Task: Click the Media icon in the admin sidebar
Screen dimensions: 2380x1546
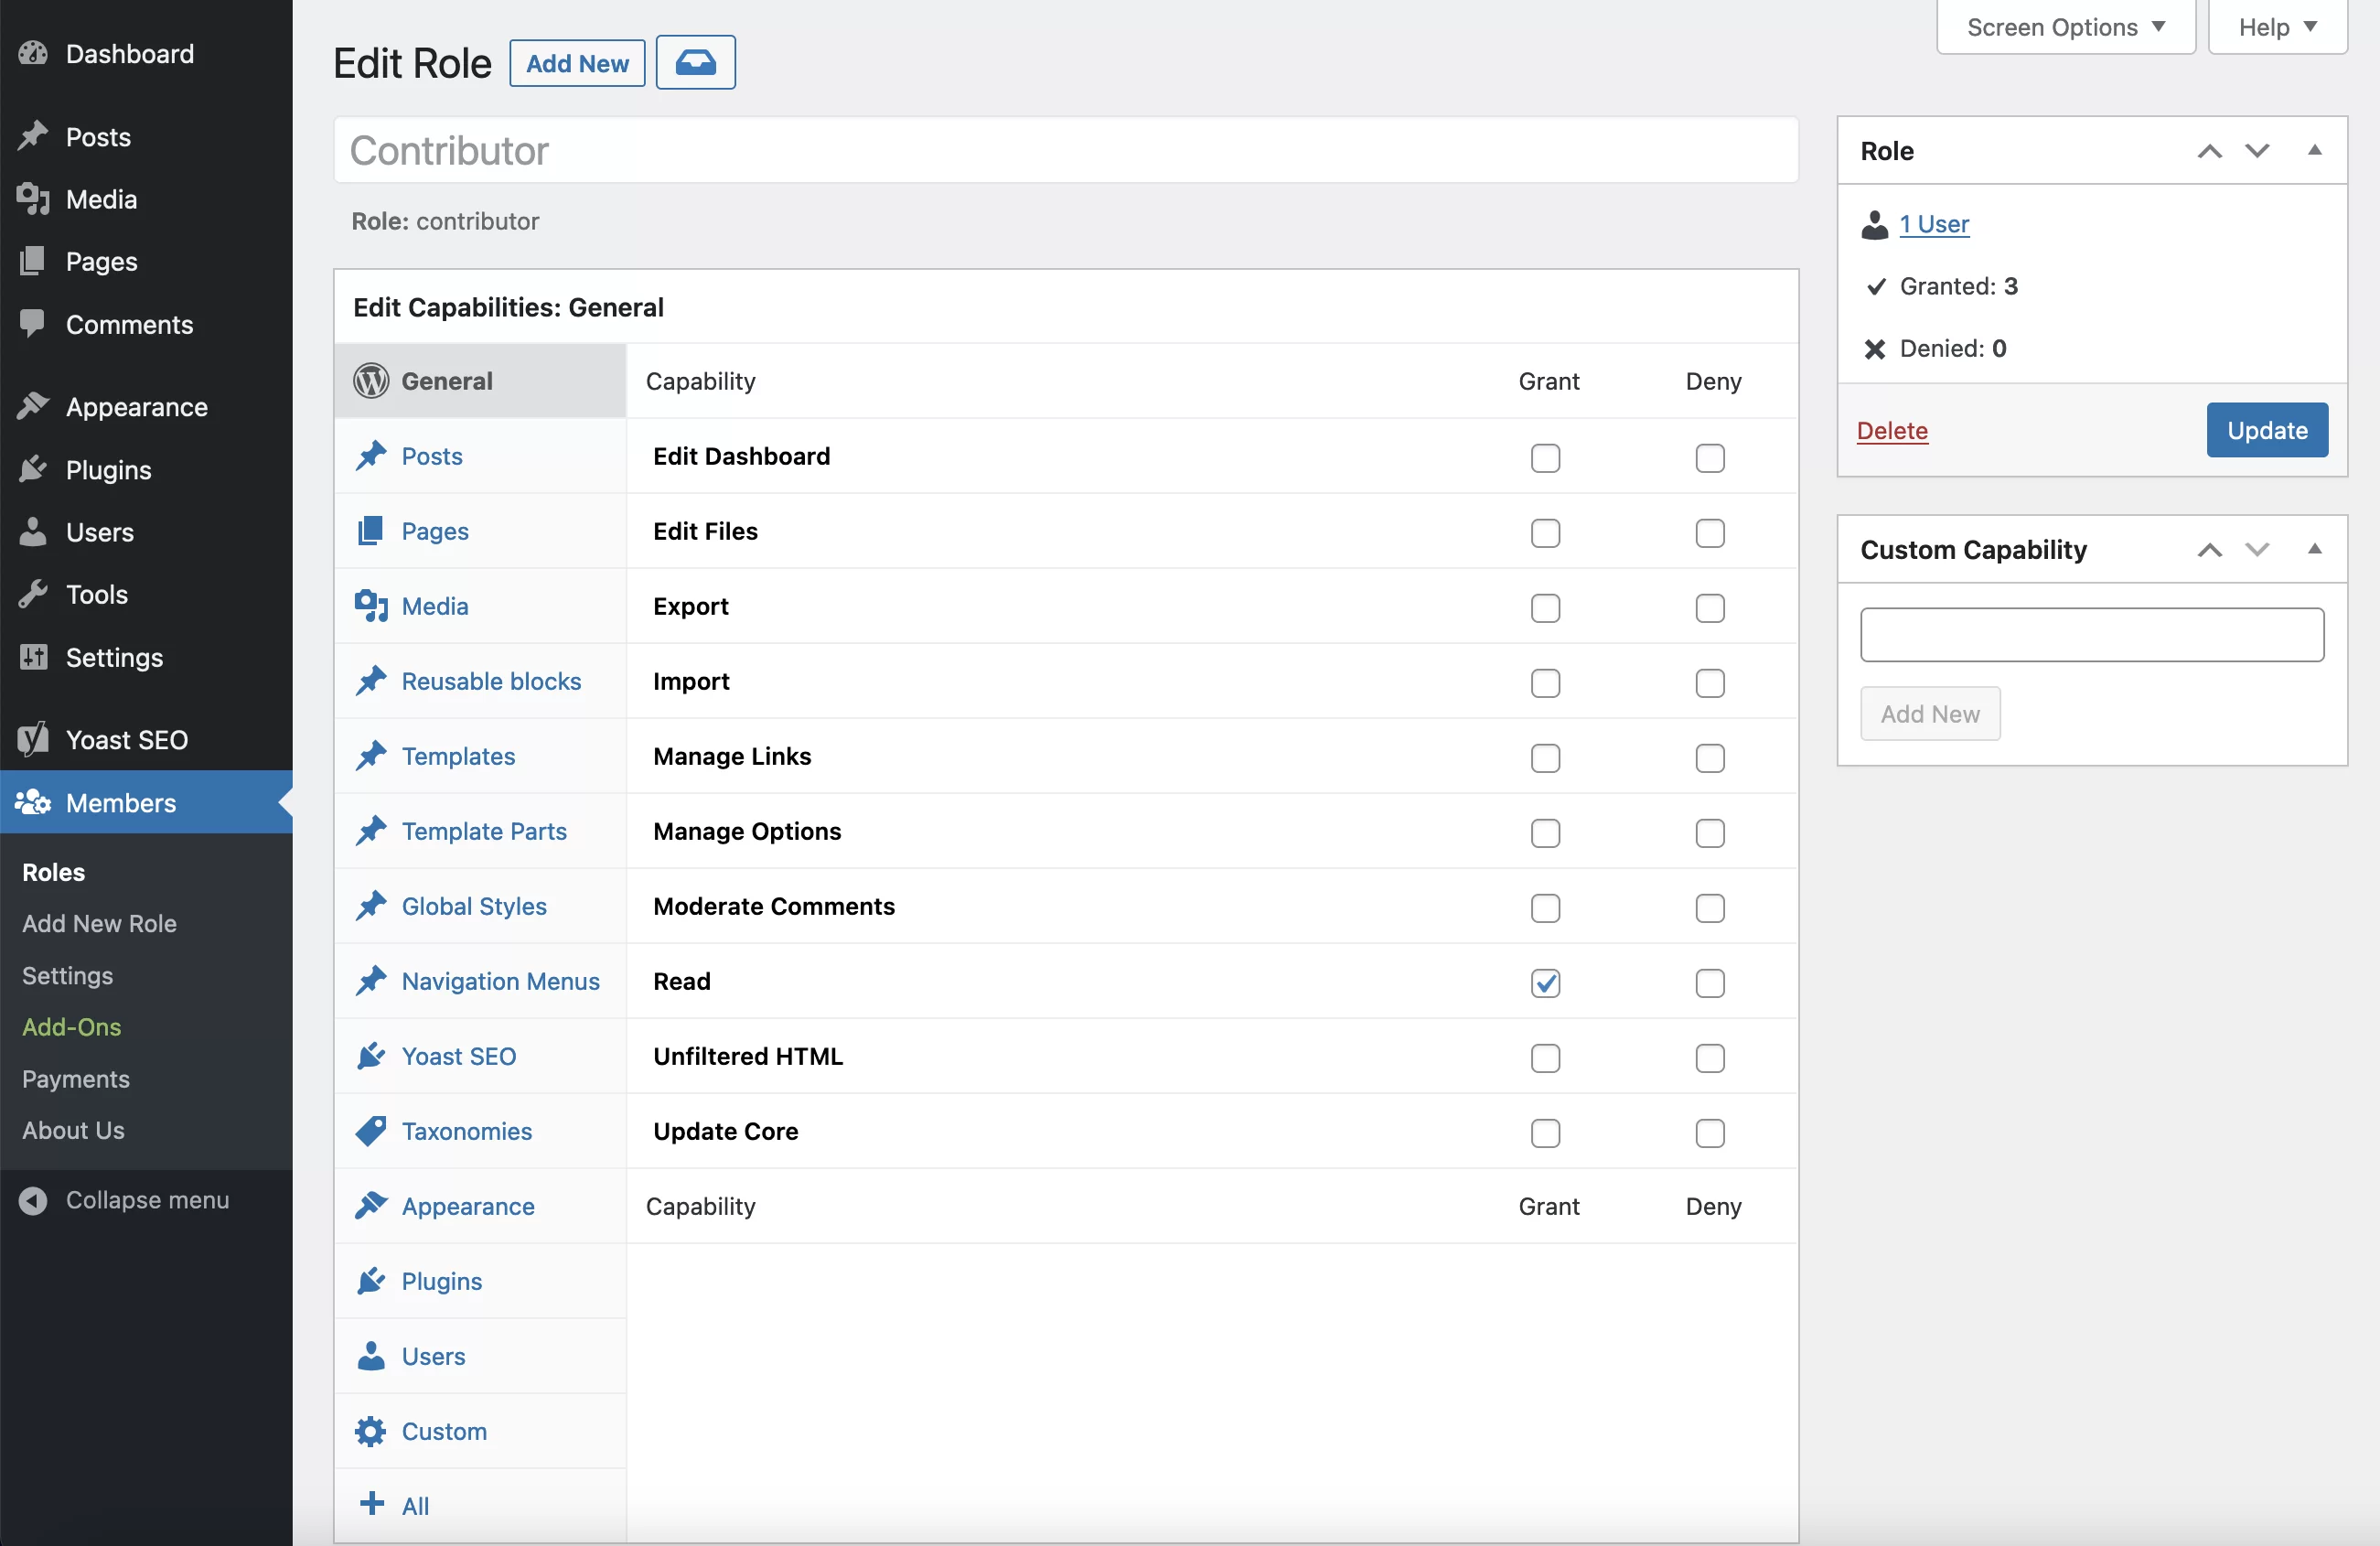Action: pos(33,199)
